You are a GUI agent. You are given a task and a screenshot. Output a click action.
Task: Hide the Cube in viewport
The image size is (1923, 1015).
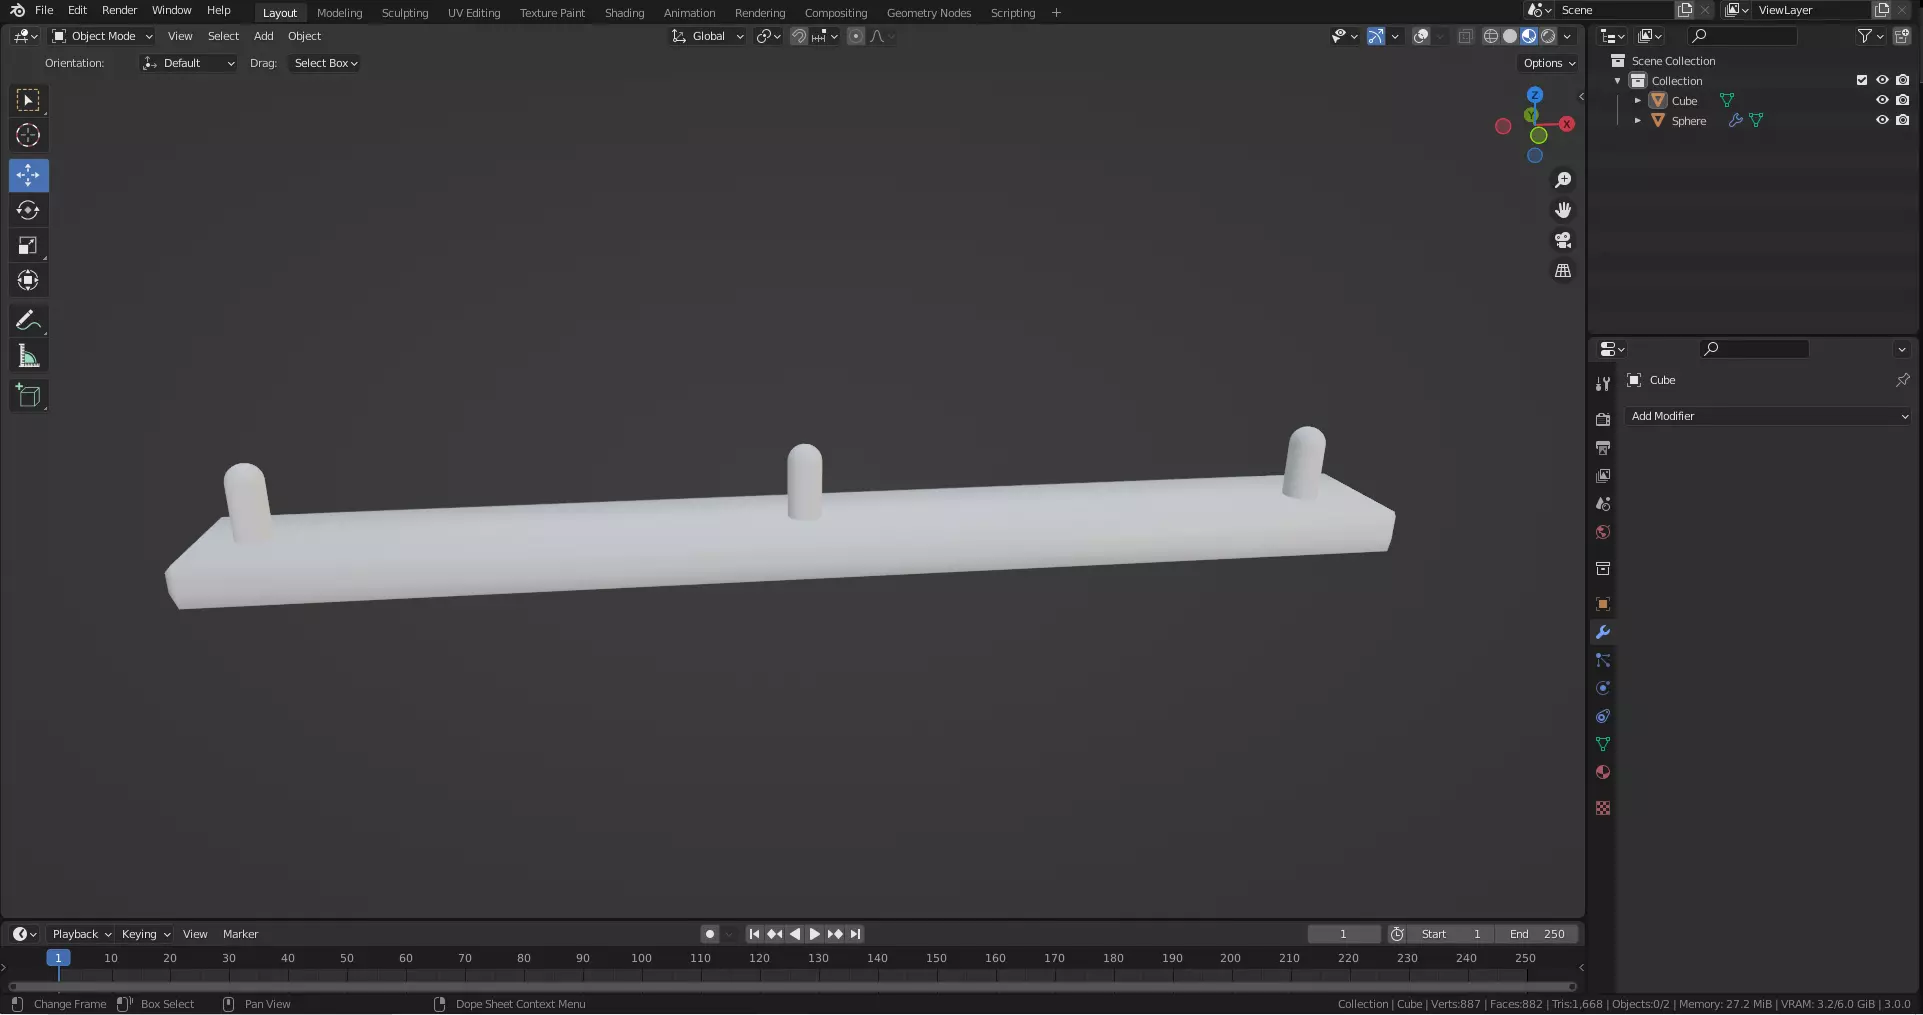(x=1882, y=100)
